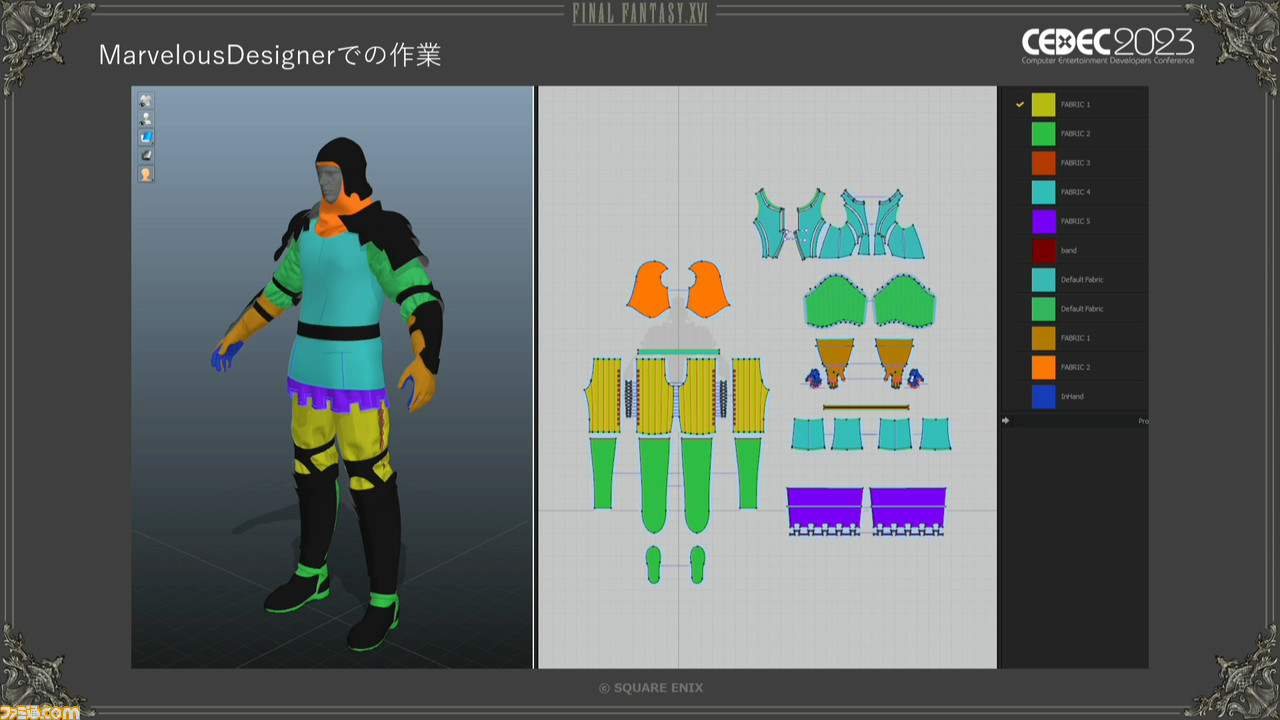1280x720 pixels.
Task: Select FABRIC 1 label next to yellow swatch
Action: 1075,104
